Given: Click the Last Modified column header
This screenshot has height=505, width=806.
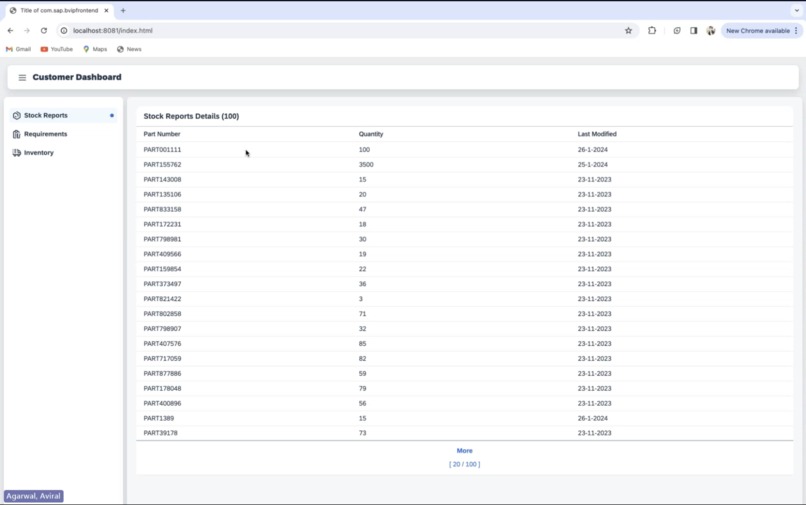Looking at the screenshot, I should (597, 134).
